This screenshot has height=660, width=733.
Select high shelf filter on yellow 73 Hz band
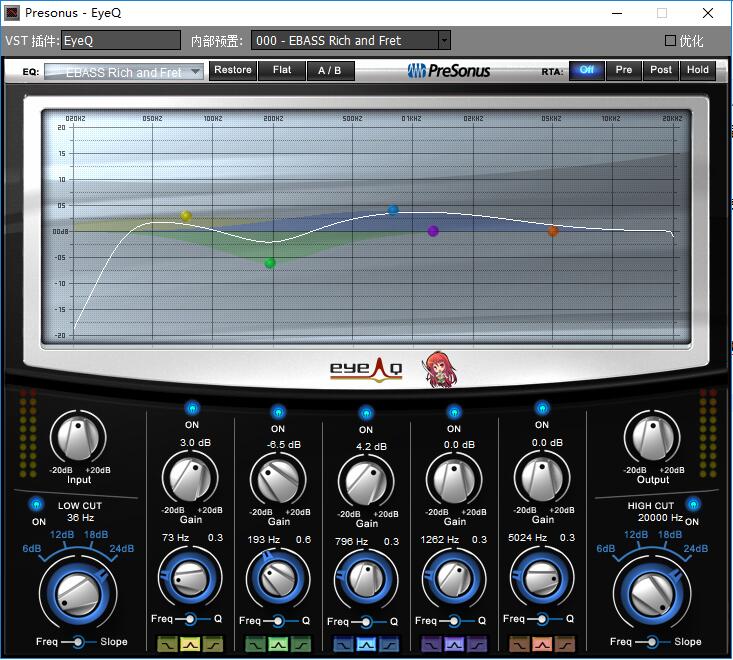coord(213,645)
